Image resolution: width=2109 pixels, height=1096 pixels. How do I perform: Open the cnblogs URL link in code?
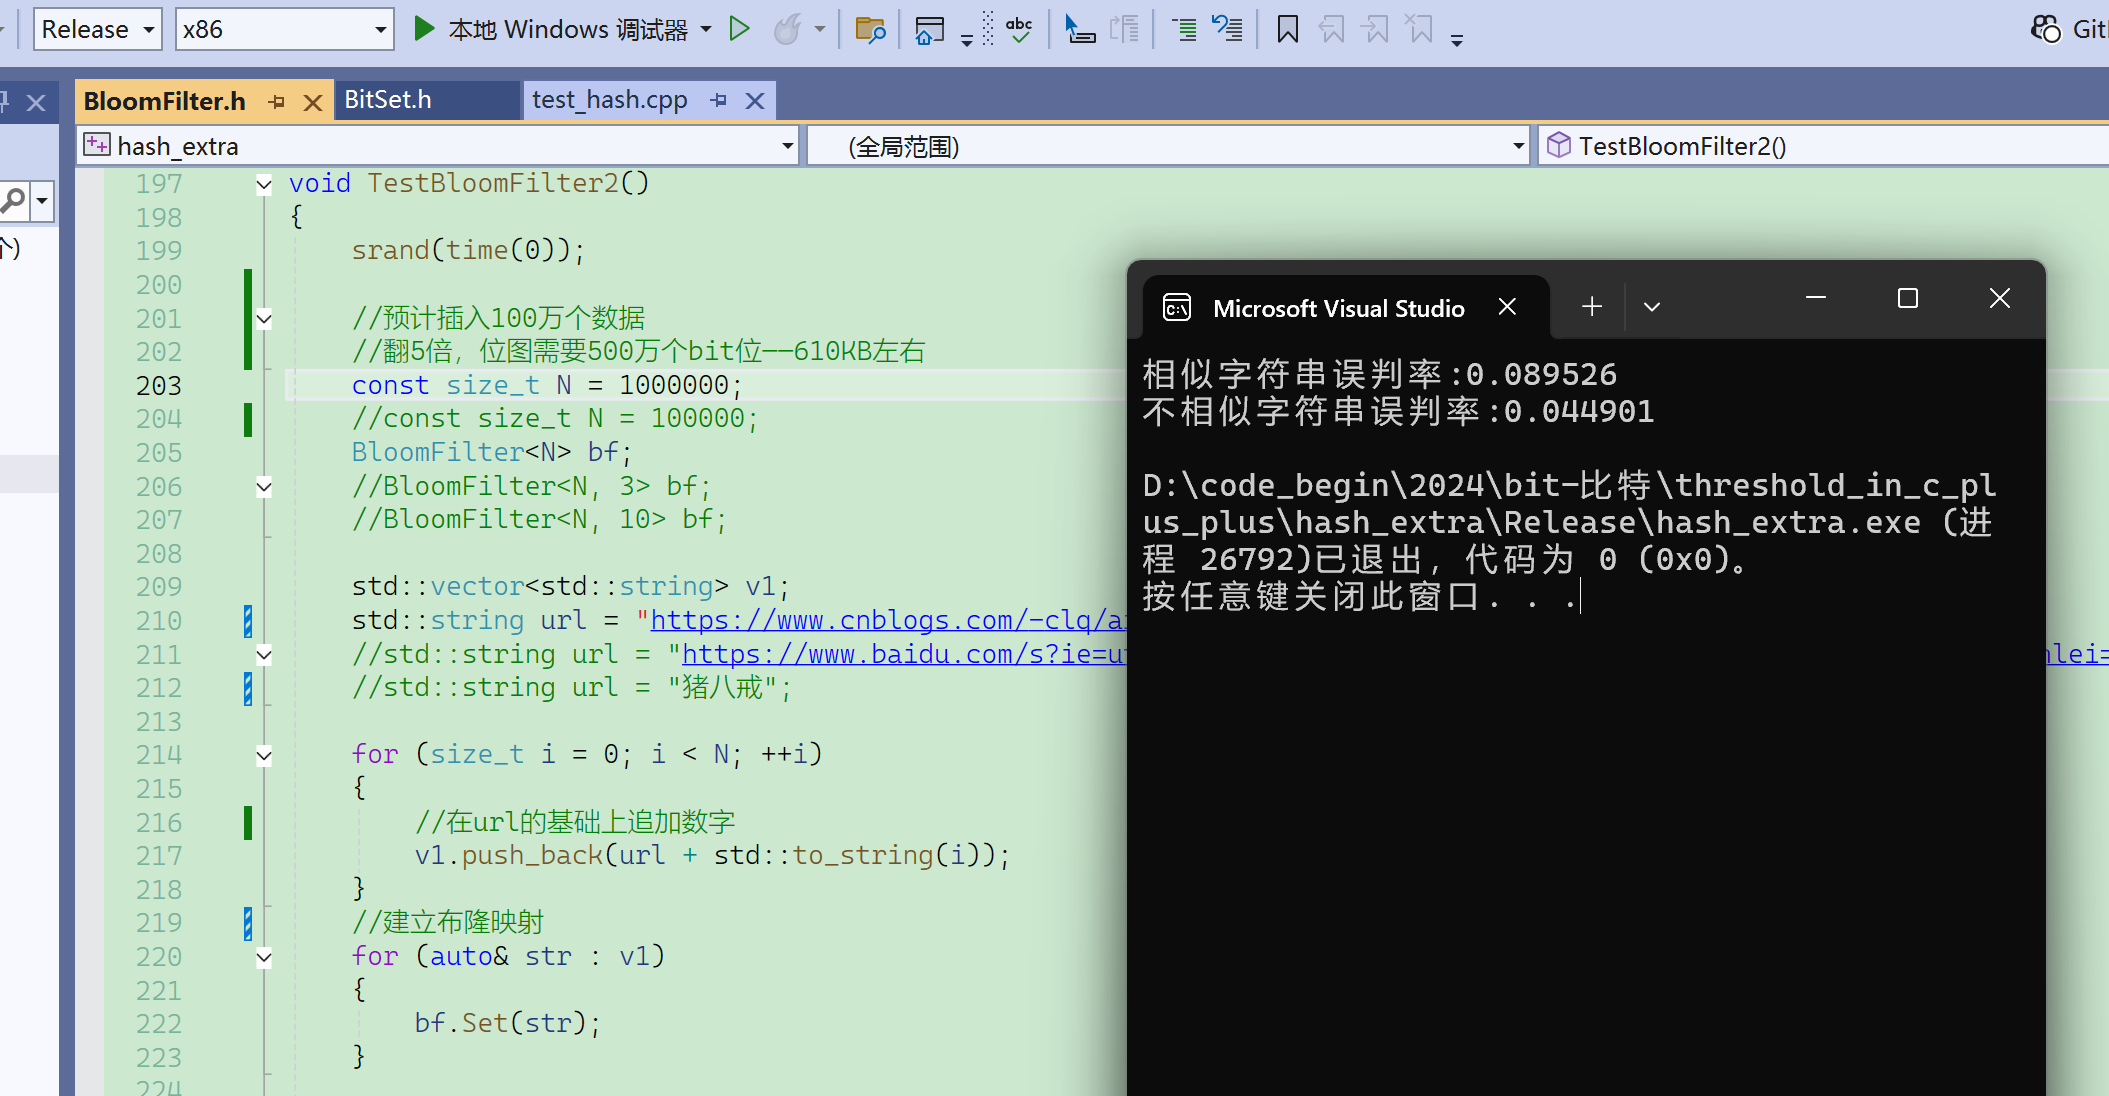[880, 621]
